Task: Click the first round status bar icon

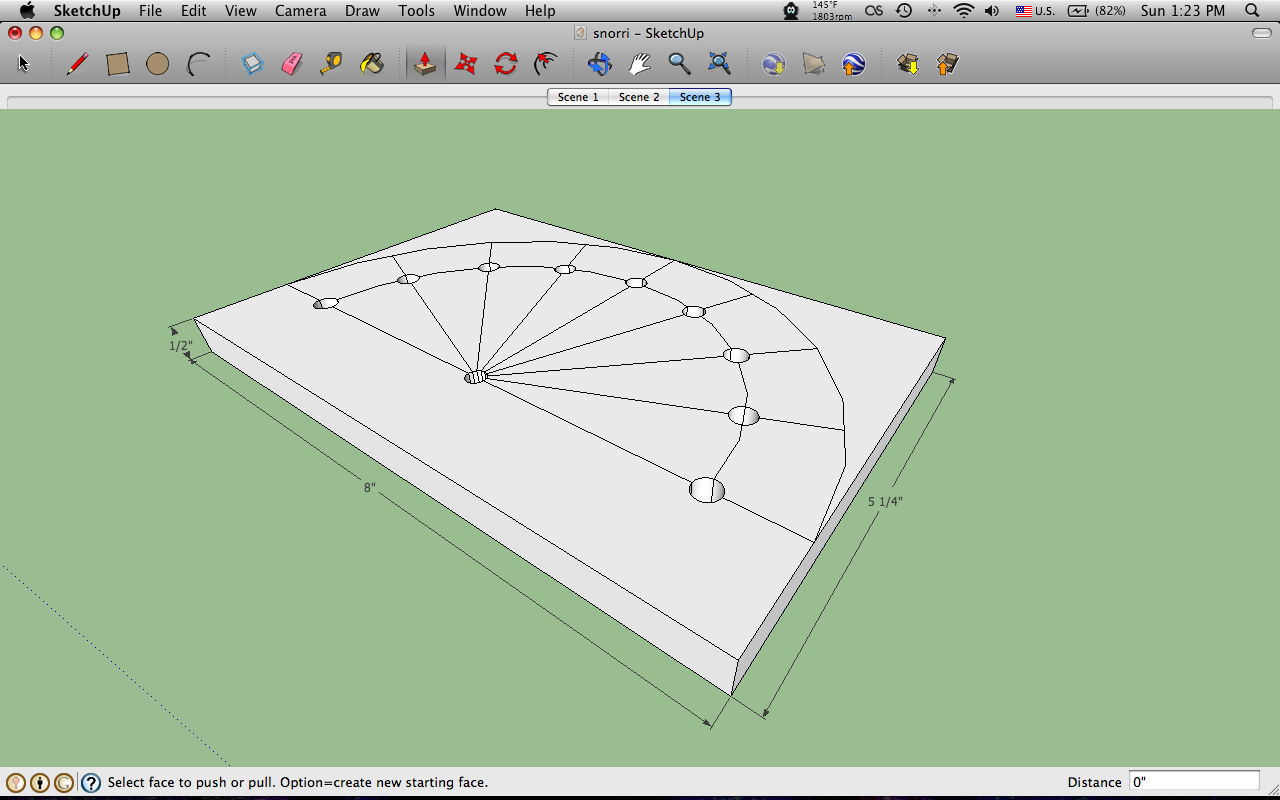Action: click(16, 783)
